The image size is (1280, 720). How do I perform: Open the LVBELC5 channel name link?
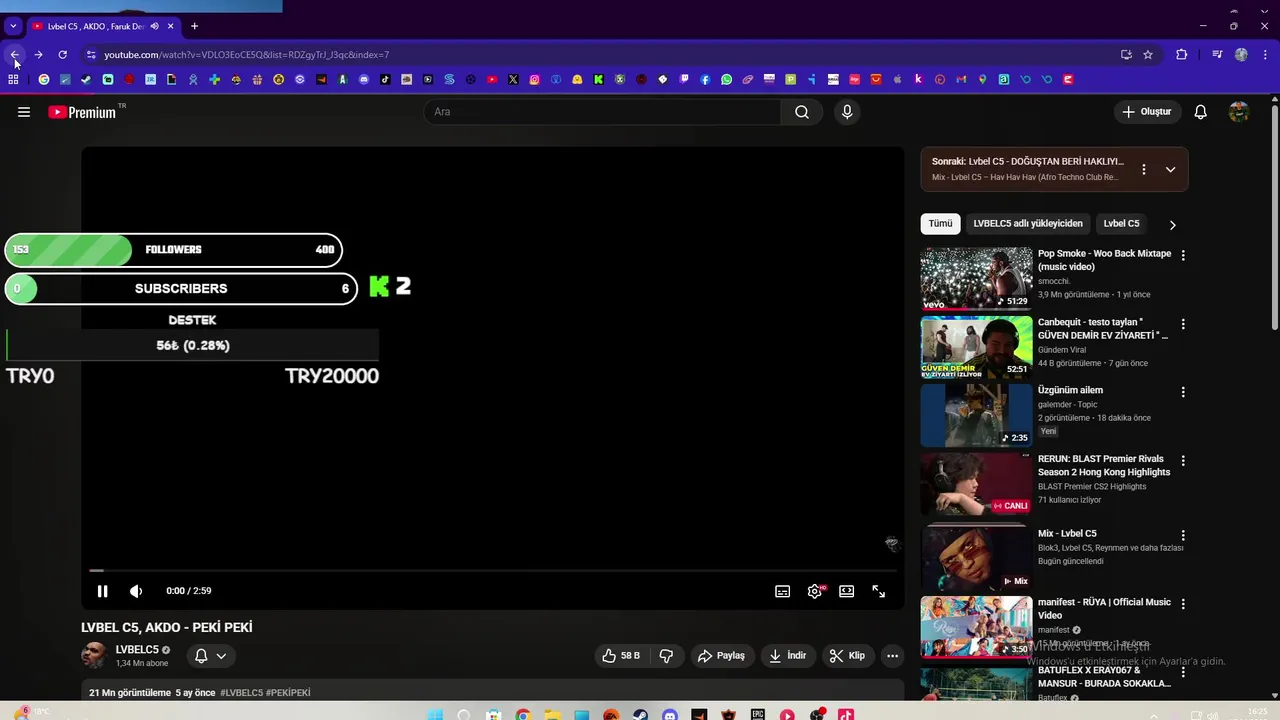(x=137, y=650)
